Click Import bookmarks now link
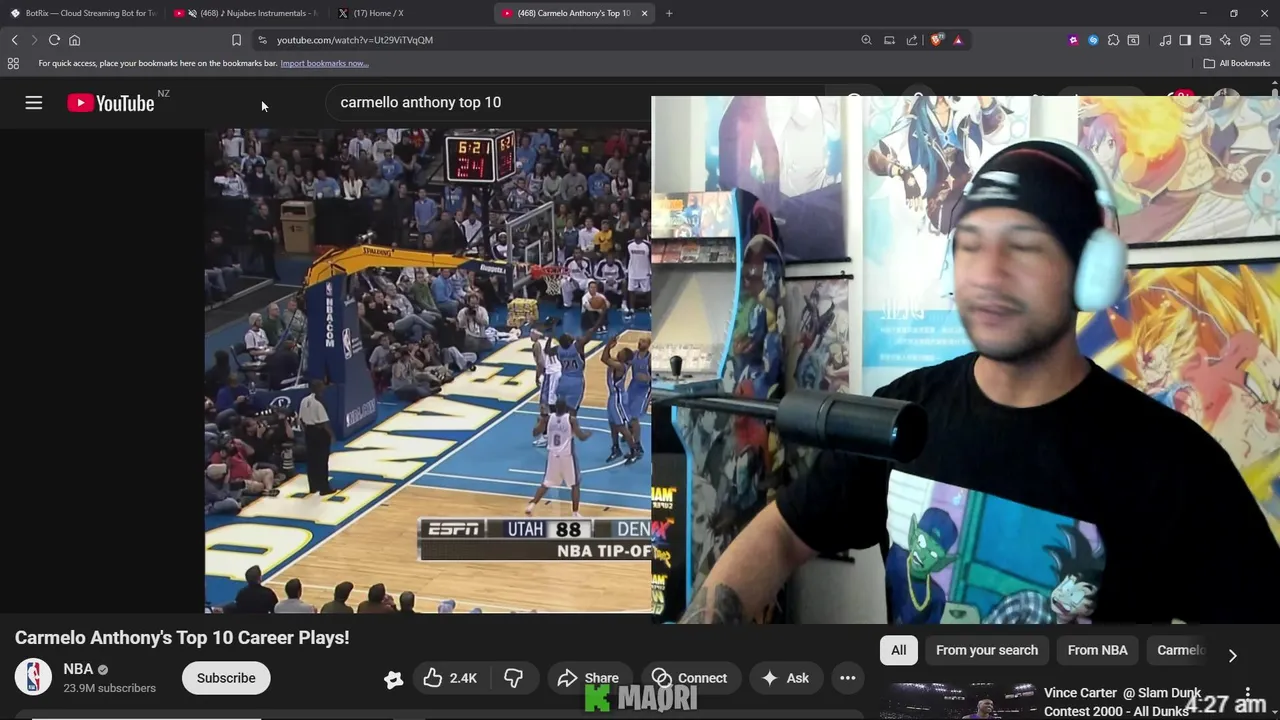 324,63
